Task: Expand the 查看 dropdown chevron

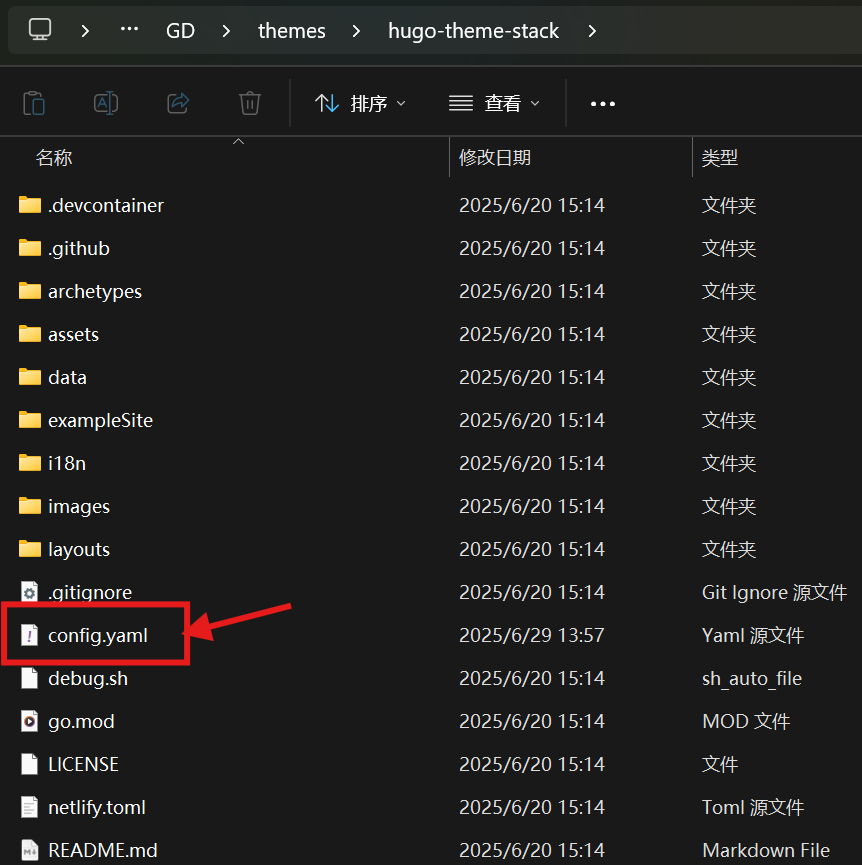Action: tap(534, 103)
